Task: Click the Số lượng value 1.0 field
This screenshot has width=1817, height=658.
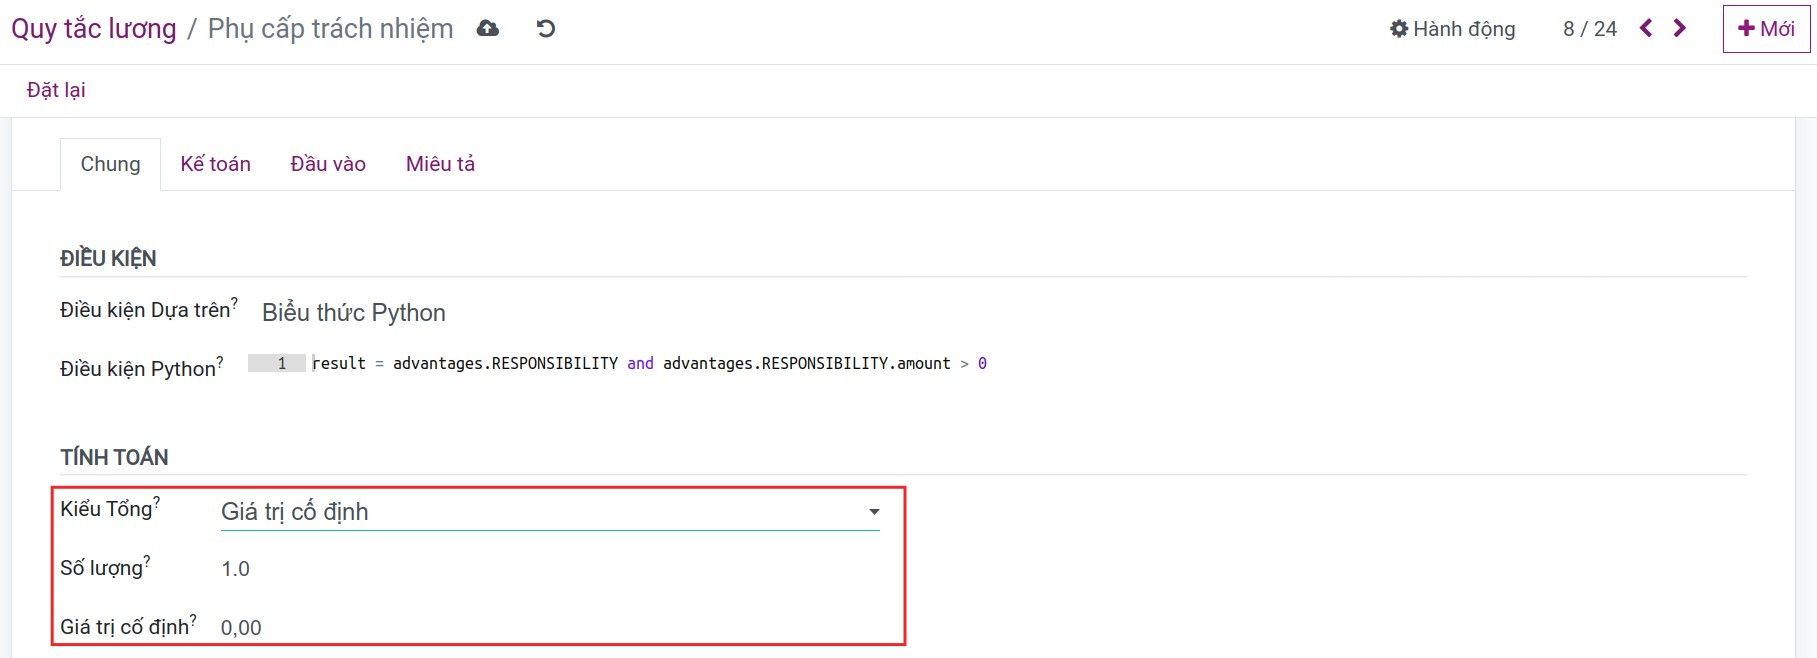Action: point(236,569)
